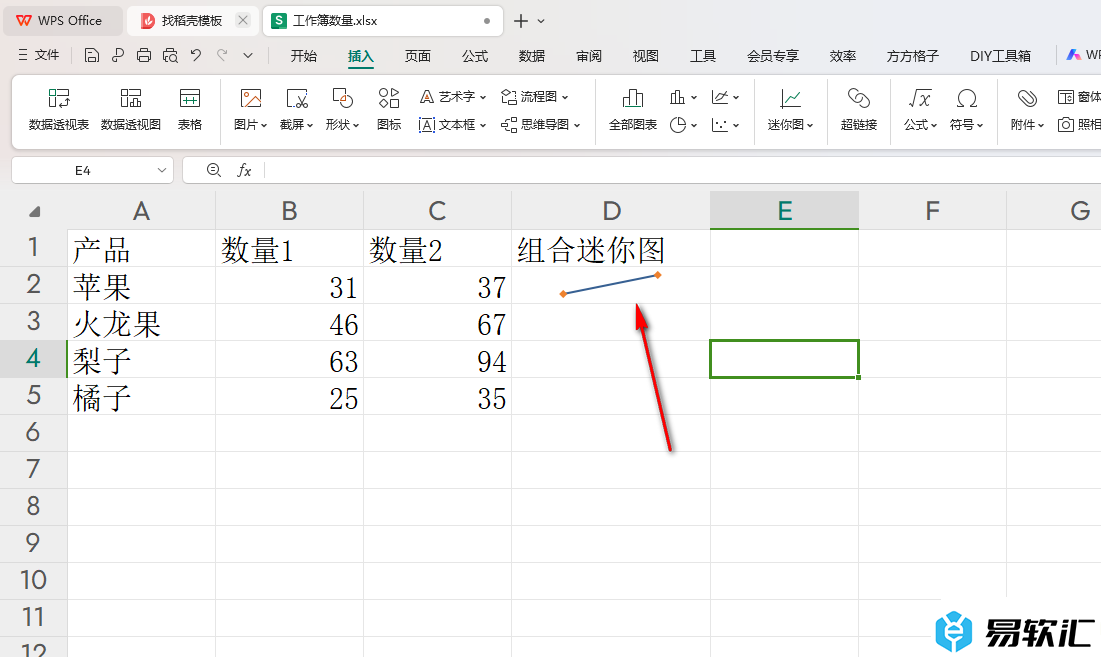Open the Shapes (形状) gallery
Image resolution: width=1101 pixels, height=657 pixels.
(343, 110)
